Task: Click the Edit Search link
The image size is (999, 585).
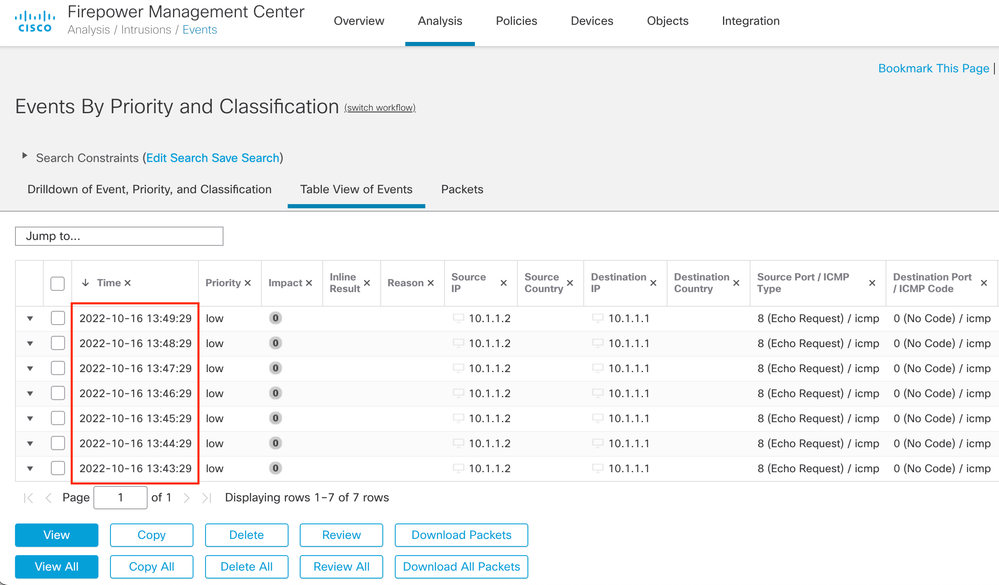Action: (177, 158)
